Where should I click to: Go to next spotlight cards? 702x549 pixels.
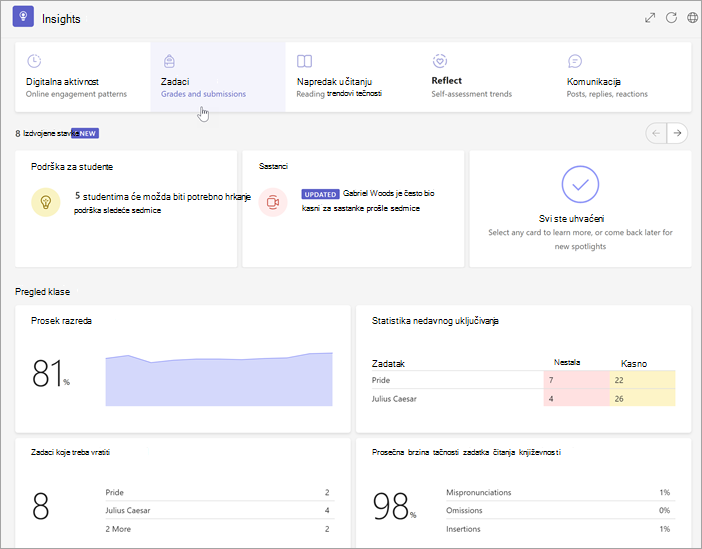[677, 133]
